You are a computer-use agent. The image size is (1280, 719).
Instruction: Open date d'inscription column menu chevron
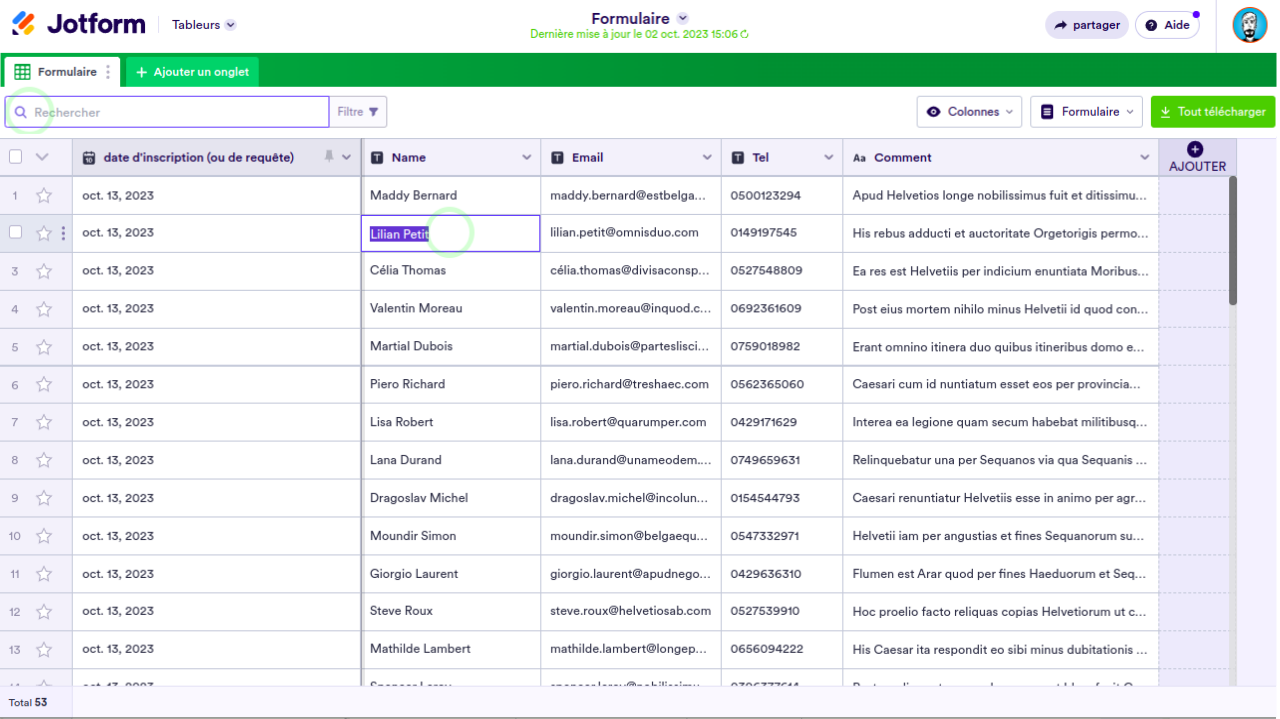pos(347,158)
